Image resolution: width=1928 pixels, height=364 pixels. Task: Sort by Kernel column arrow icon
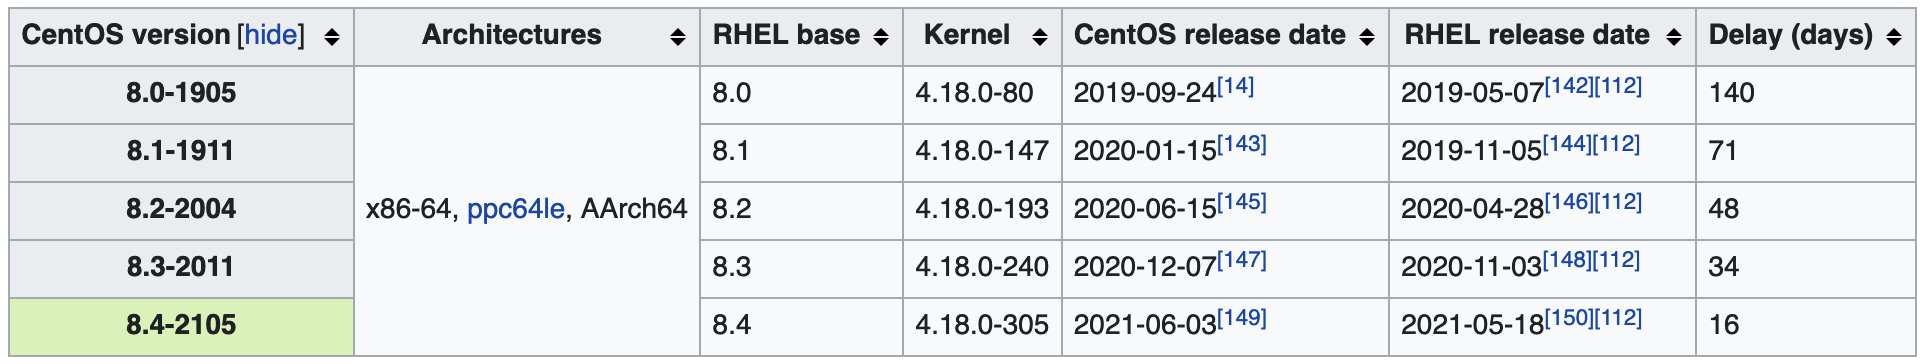pyautogui.click(x=1040, y=37)
